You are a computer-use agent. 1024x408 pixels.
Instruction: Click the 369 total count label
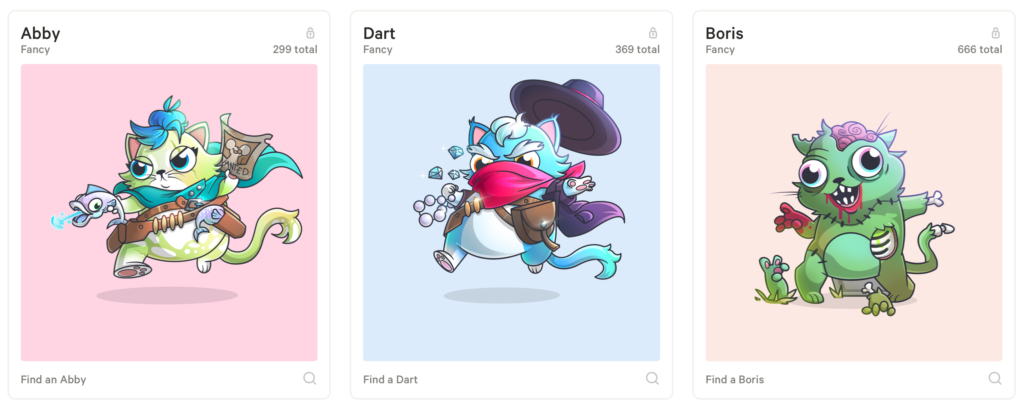coord(637,50)
